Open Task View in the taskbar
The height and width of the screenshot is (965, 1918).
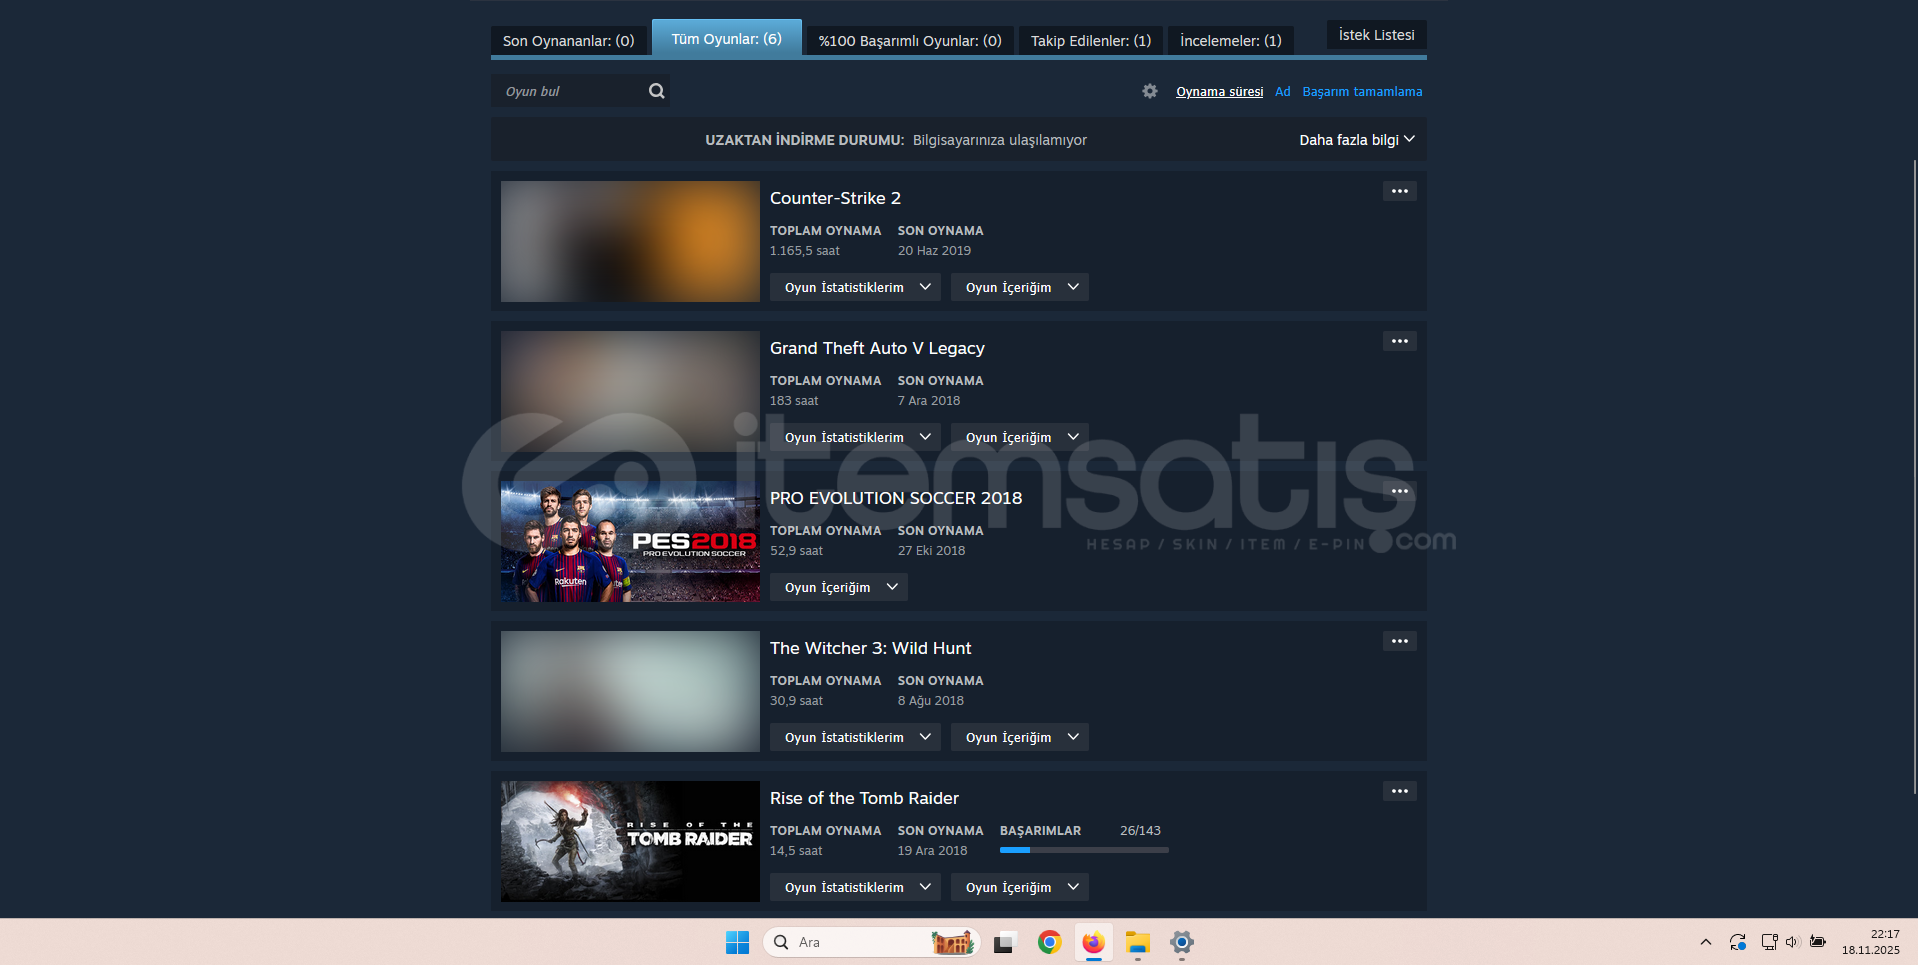[x=1004, y=942]
